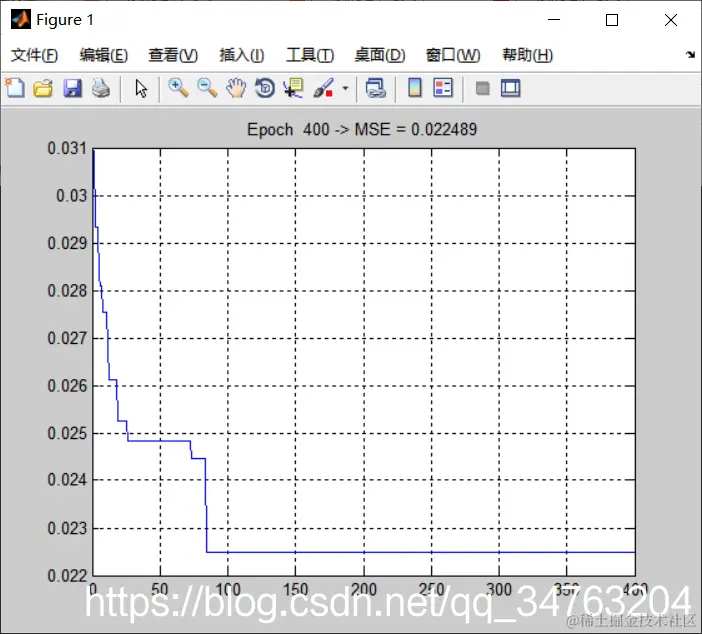Viewport: 702px width, 634px height.
Task: Click the y-axis label 0.031
Action: pyautogui.click(x=67, y=148)
